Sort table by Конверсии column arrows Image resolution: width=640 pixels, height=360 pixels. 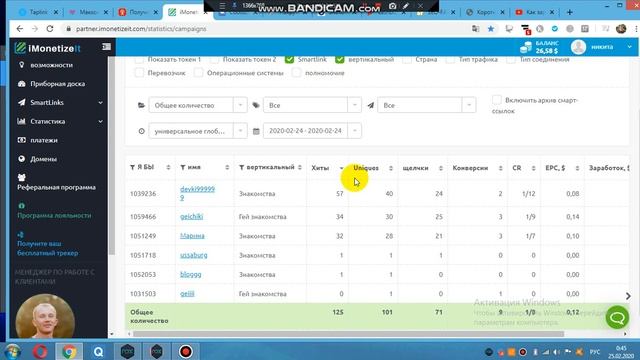[x=500, y=168]
